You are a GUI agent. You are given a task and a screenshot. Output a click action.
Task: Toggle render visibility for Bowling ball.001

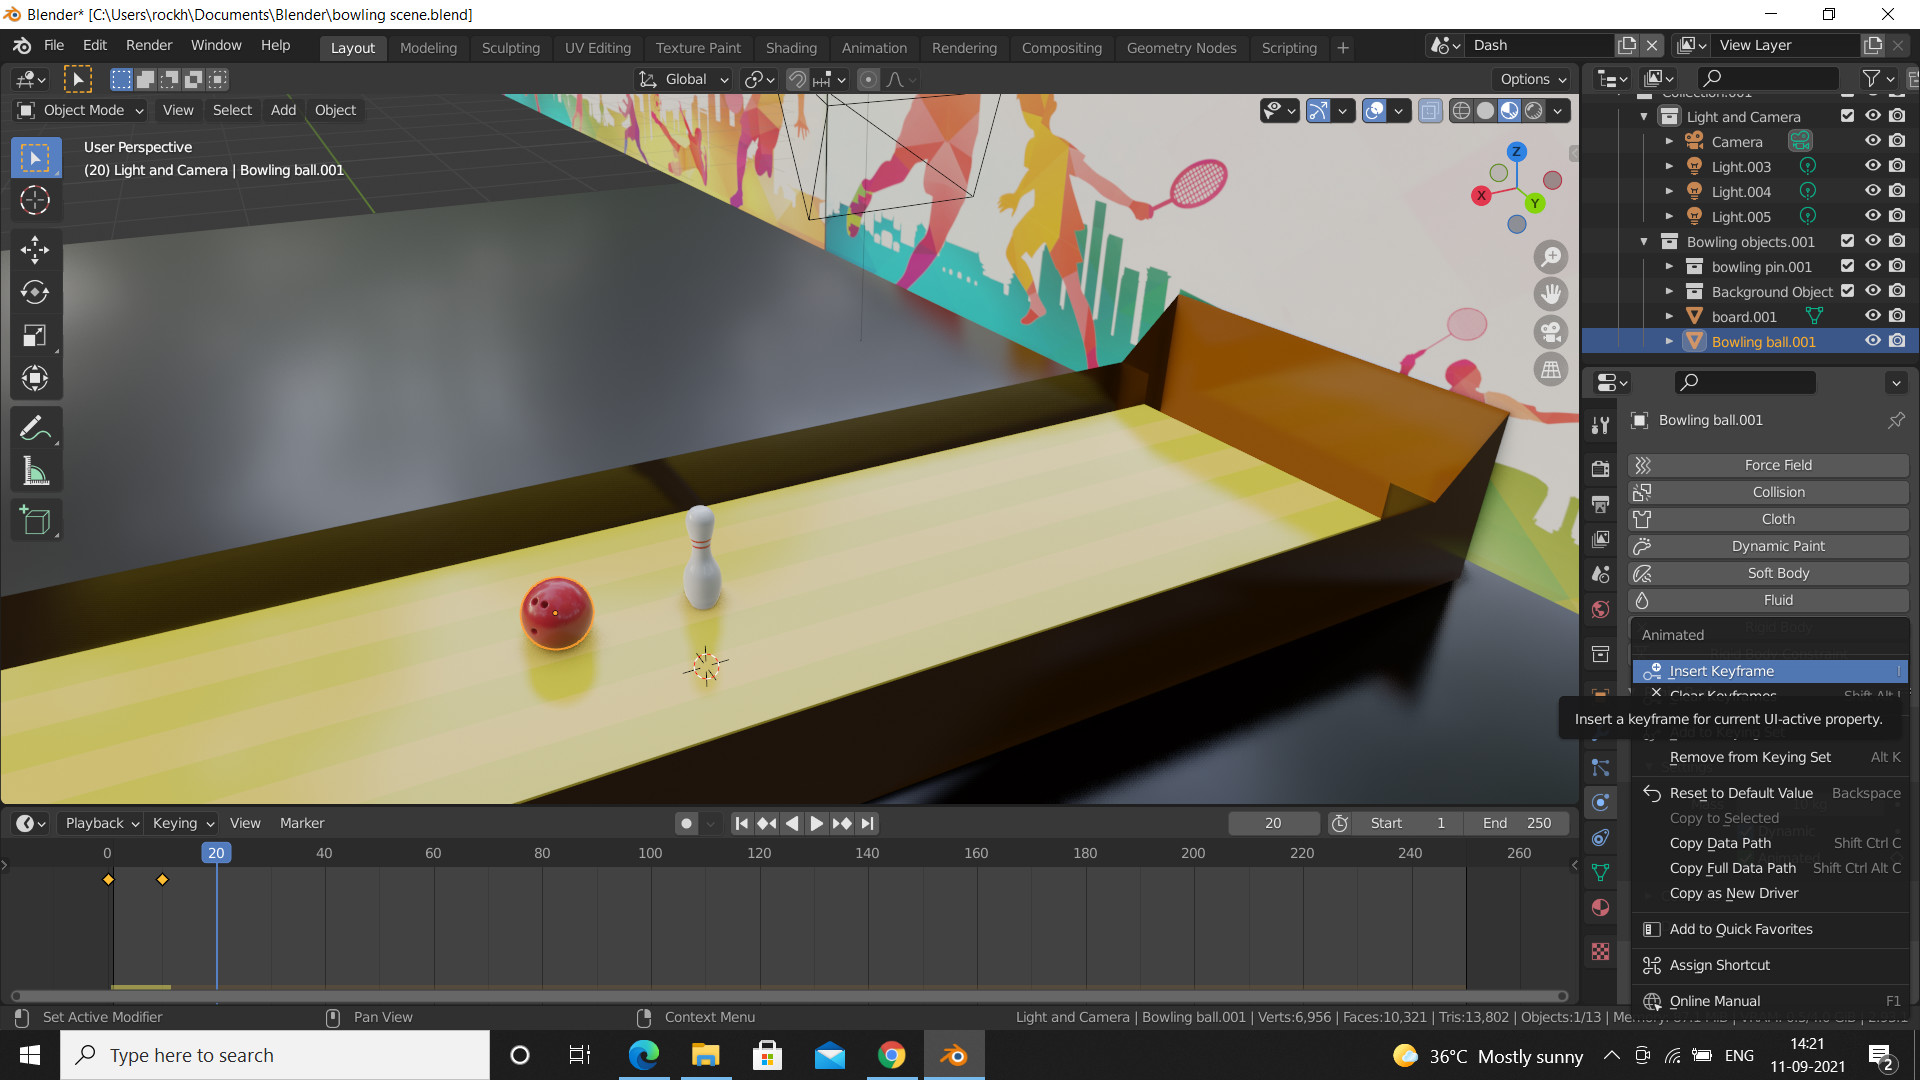click(1898, 341)
